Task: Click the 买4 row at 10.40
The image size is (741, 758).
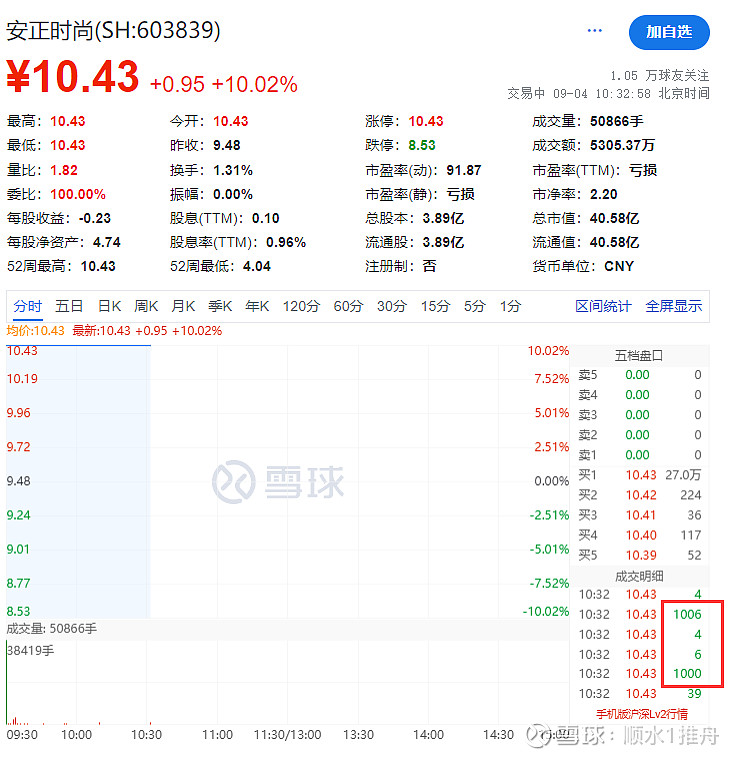Action: click(x=639, y=535)
